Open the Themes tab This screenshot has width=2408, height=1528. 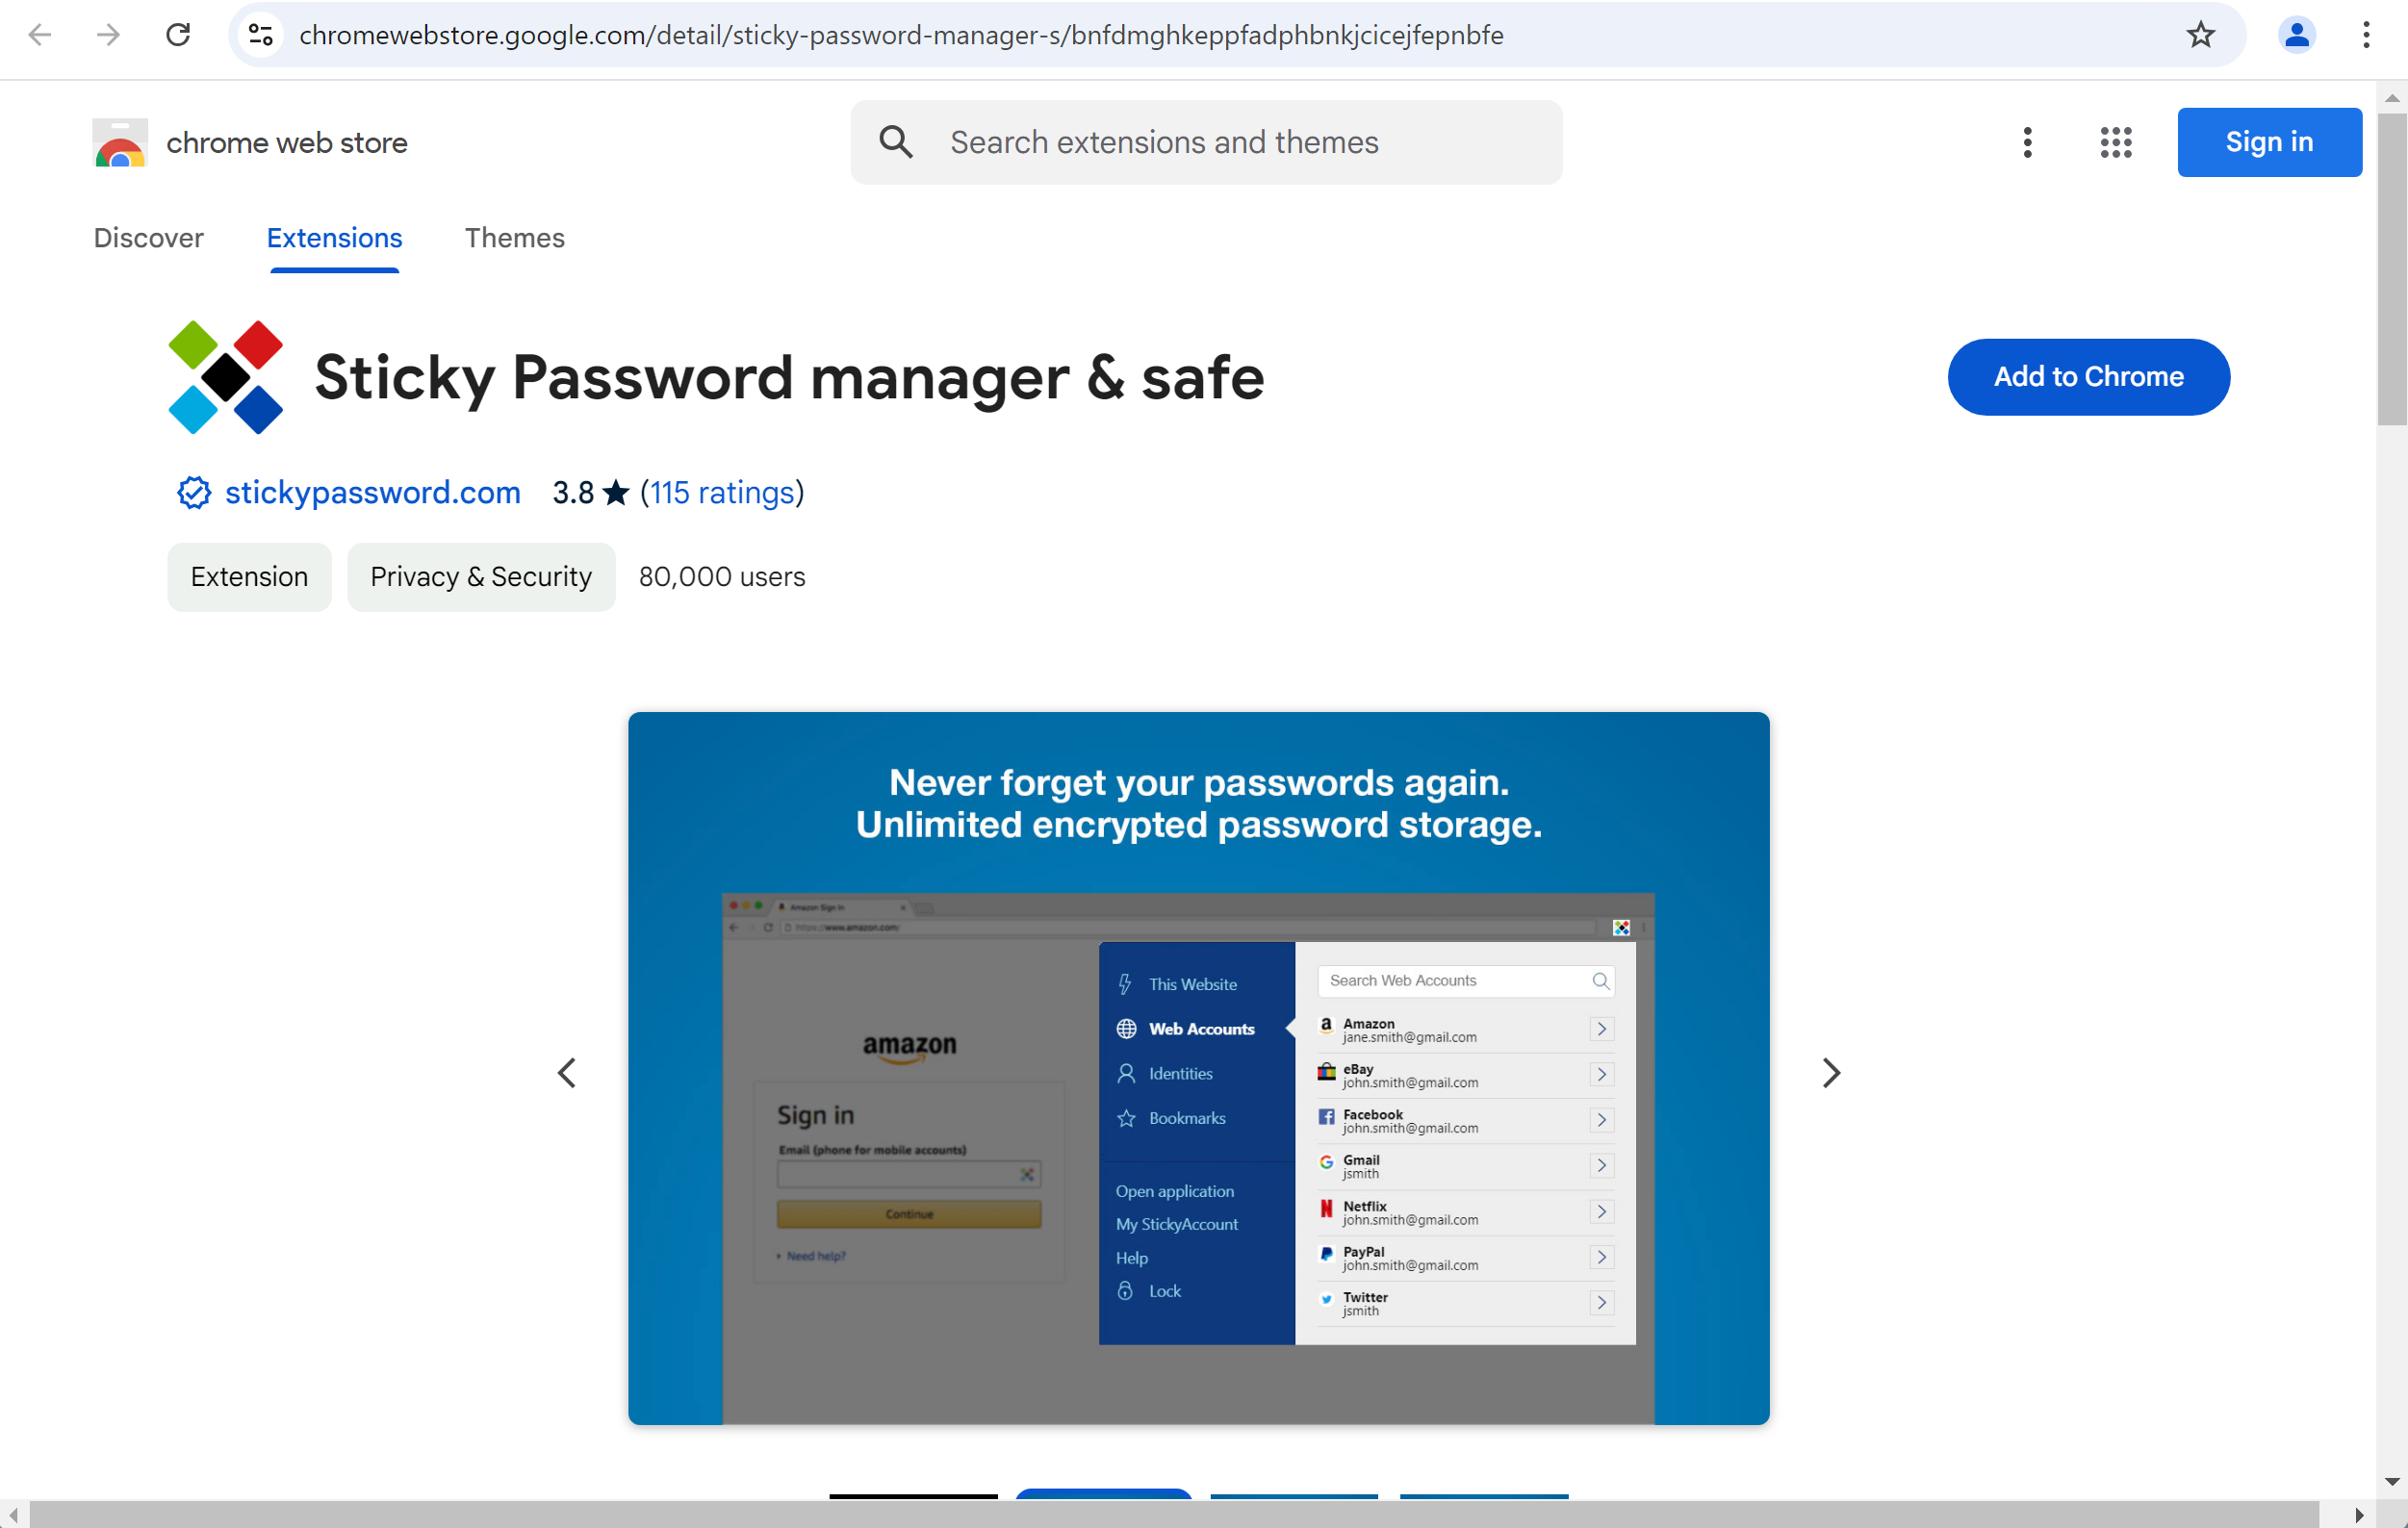(515, 238)
